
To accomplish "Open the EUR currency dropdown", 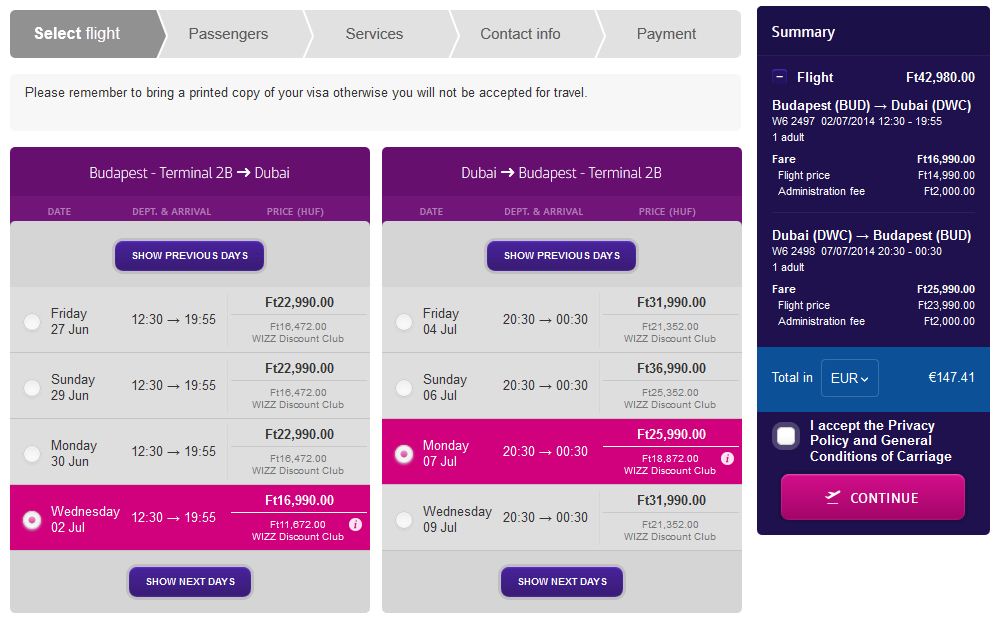I will tap(849, 378).
